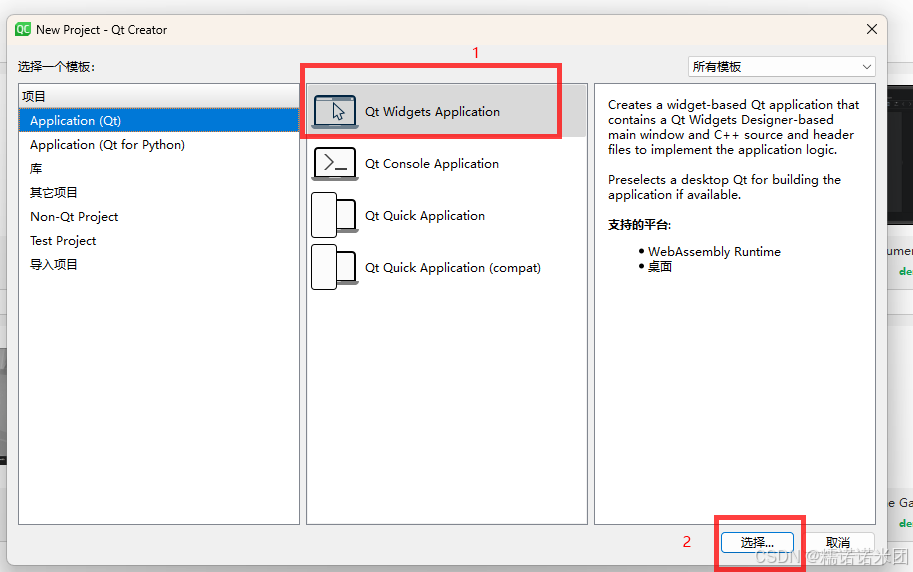Click the Qt Quick Application (compat) icon
Image resolution: width=913 pixels, height=572 pixels.
pos(335,267)
